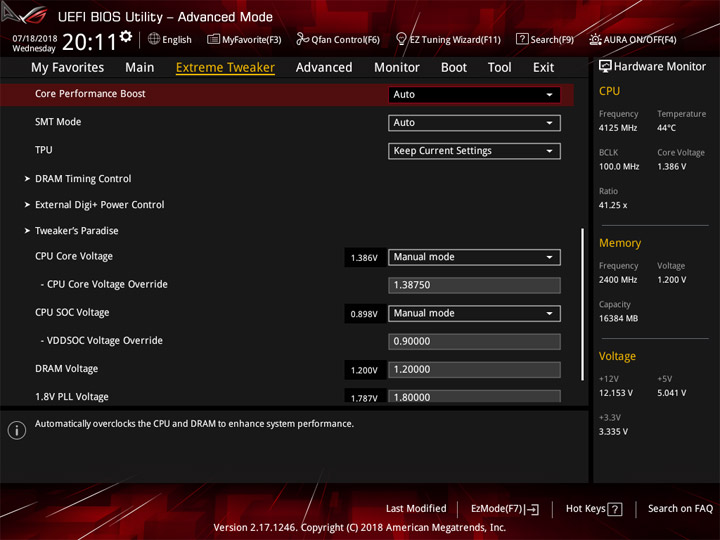Screen dimensions: 720x540
Task: Click the 5.041 V reading
Action: [x=671, y=393]
